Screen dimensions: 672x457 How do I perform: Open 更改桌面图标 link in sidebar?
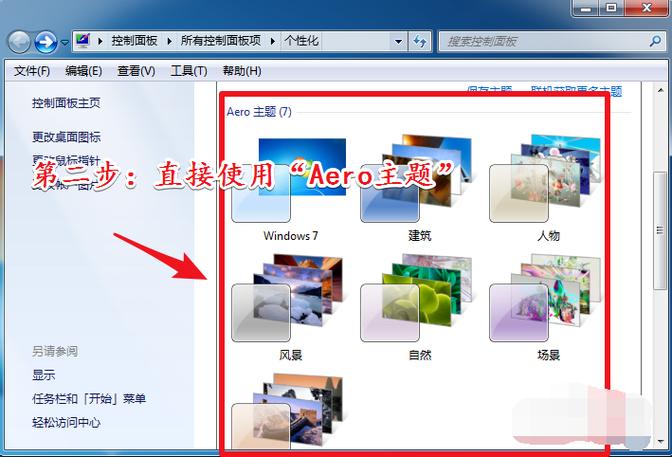(66, 137)
